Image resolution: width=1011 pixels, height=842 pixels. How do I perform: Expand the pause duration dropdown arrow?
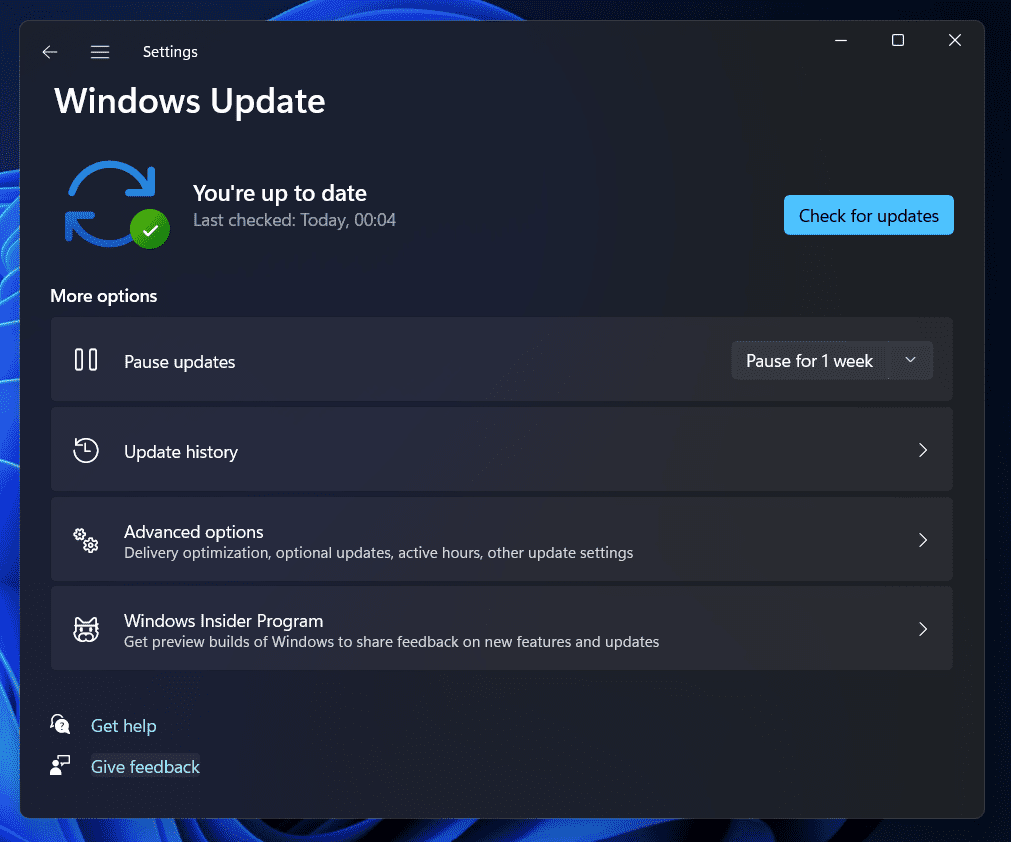910,360
